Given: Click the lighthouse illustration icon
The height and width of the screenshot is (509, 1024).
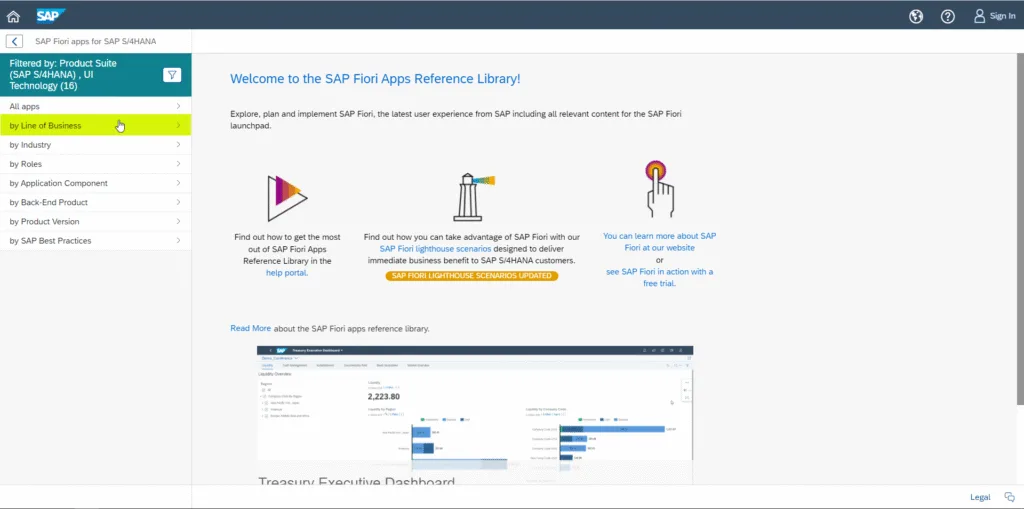Looking at the screenshot, I should pos(473,197).
